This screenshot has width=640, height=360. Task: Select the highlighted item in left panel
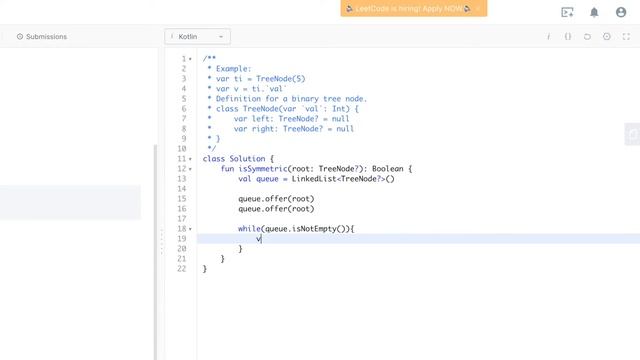coord(70,202)
